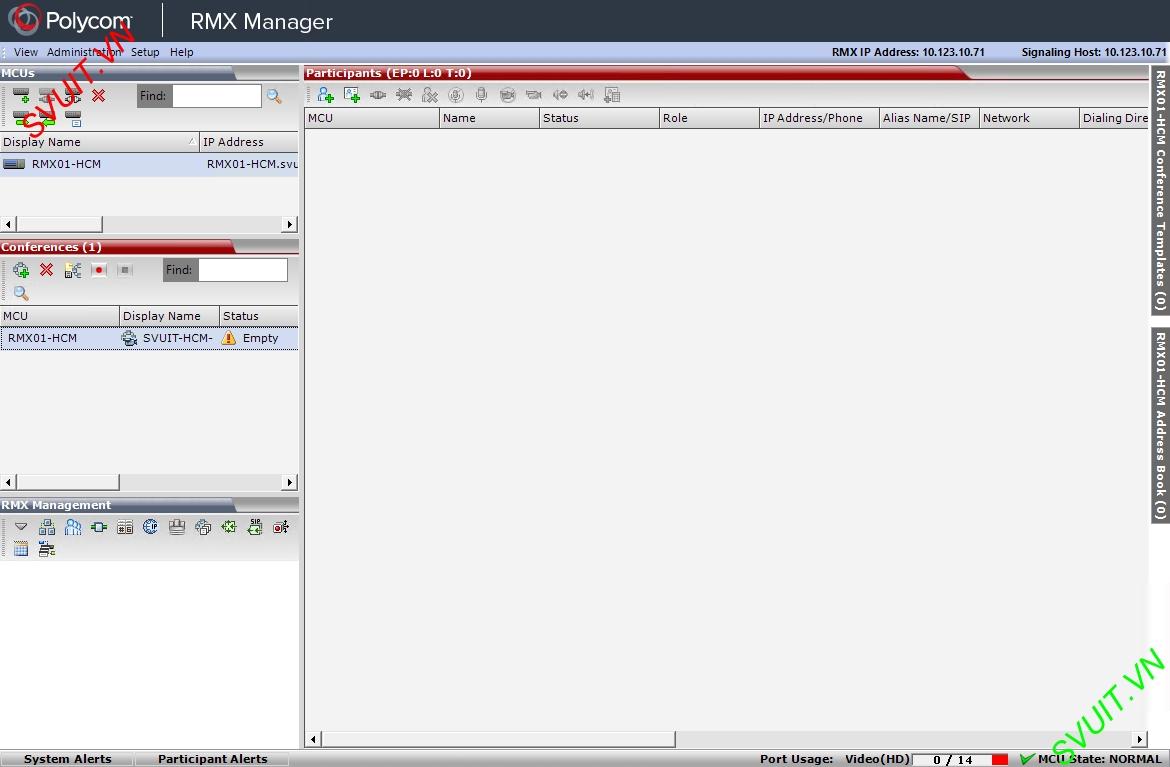Click Start Recording icon in Conferences toolbar

pos(98,269)
